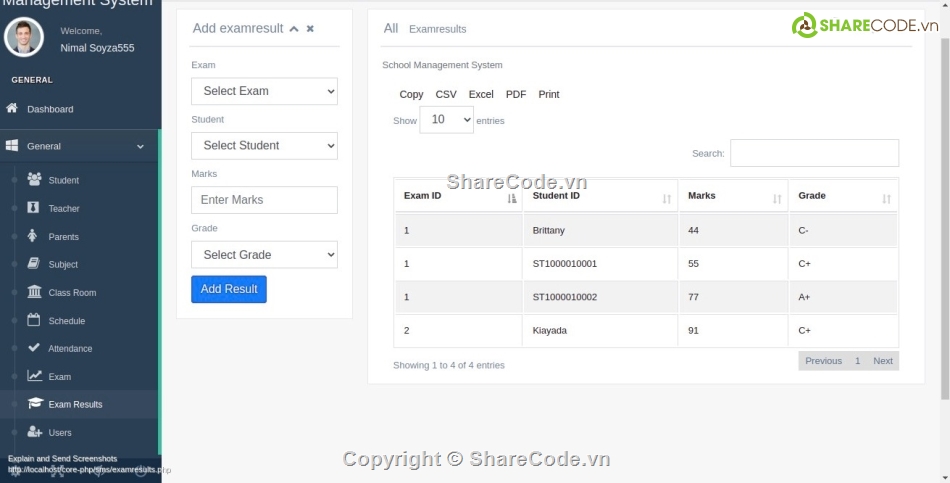
Task: Click the Attendance checkmark icon
Action: click(x=35, y=348)
